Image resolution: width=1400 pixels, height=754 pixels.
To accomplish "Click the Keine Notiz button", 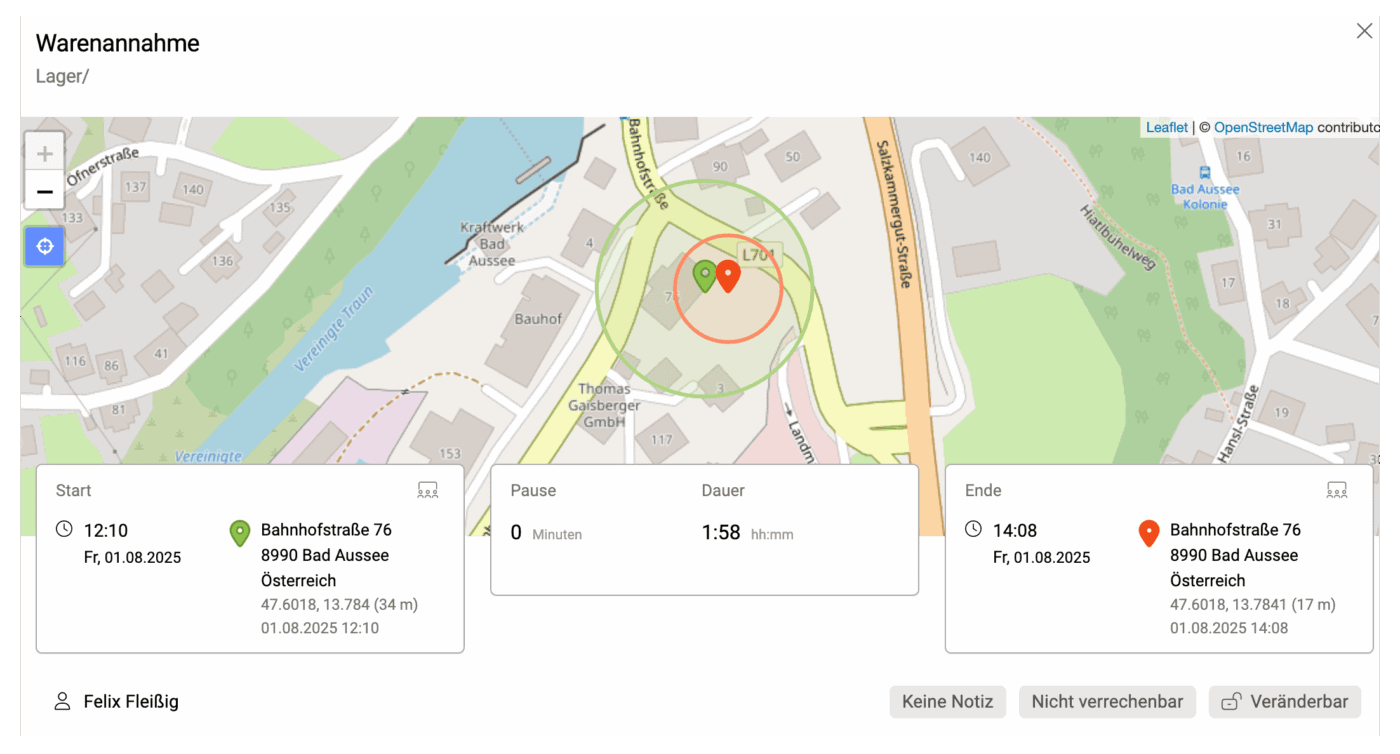I will 947,702.
